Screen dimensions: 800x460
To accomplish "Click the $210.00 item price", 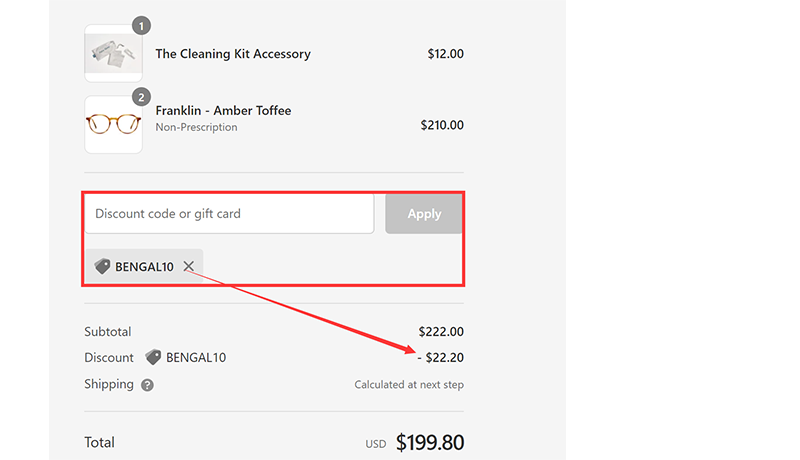I will 442,126.
